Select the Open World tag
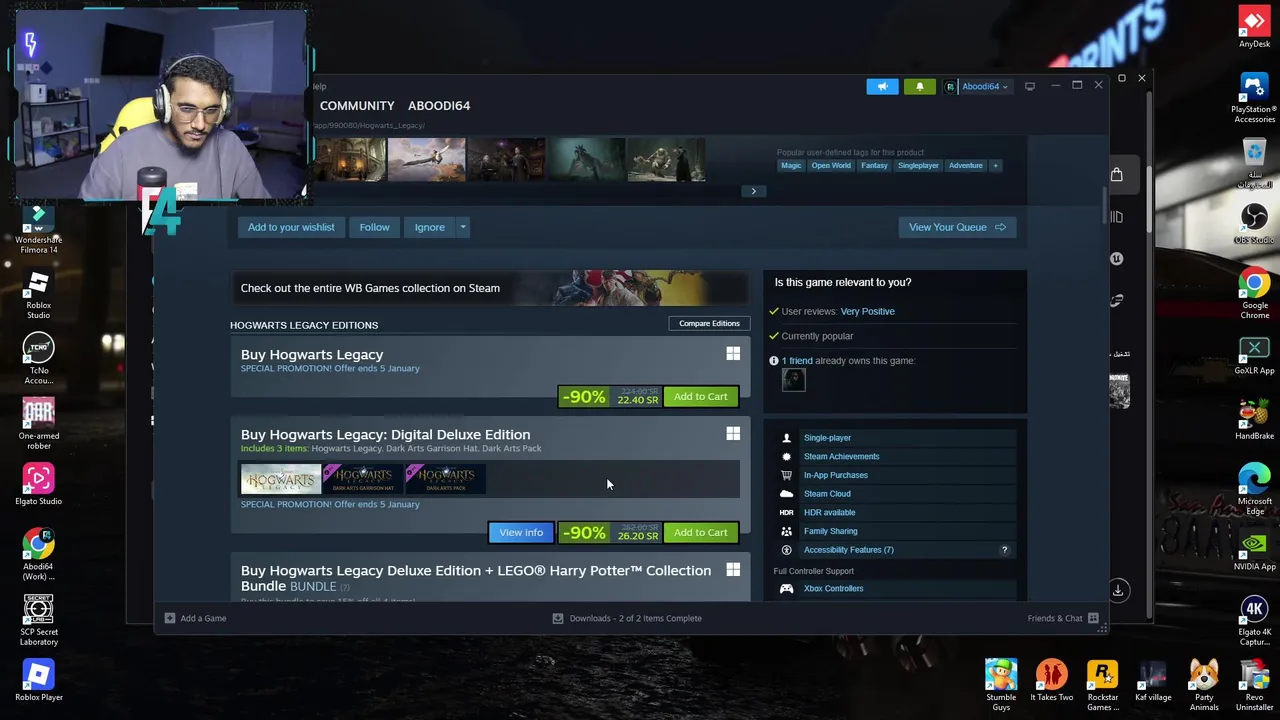Screen dimensions: 1280x720 tap(831, 166)
